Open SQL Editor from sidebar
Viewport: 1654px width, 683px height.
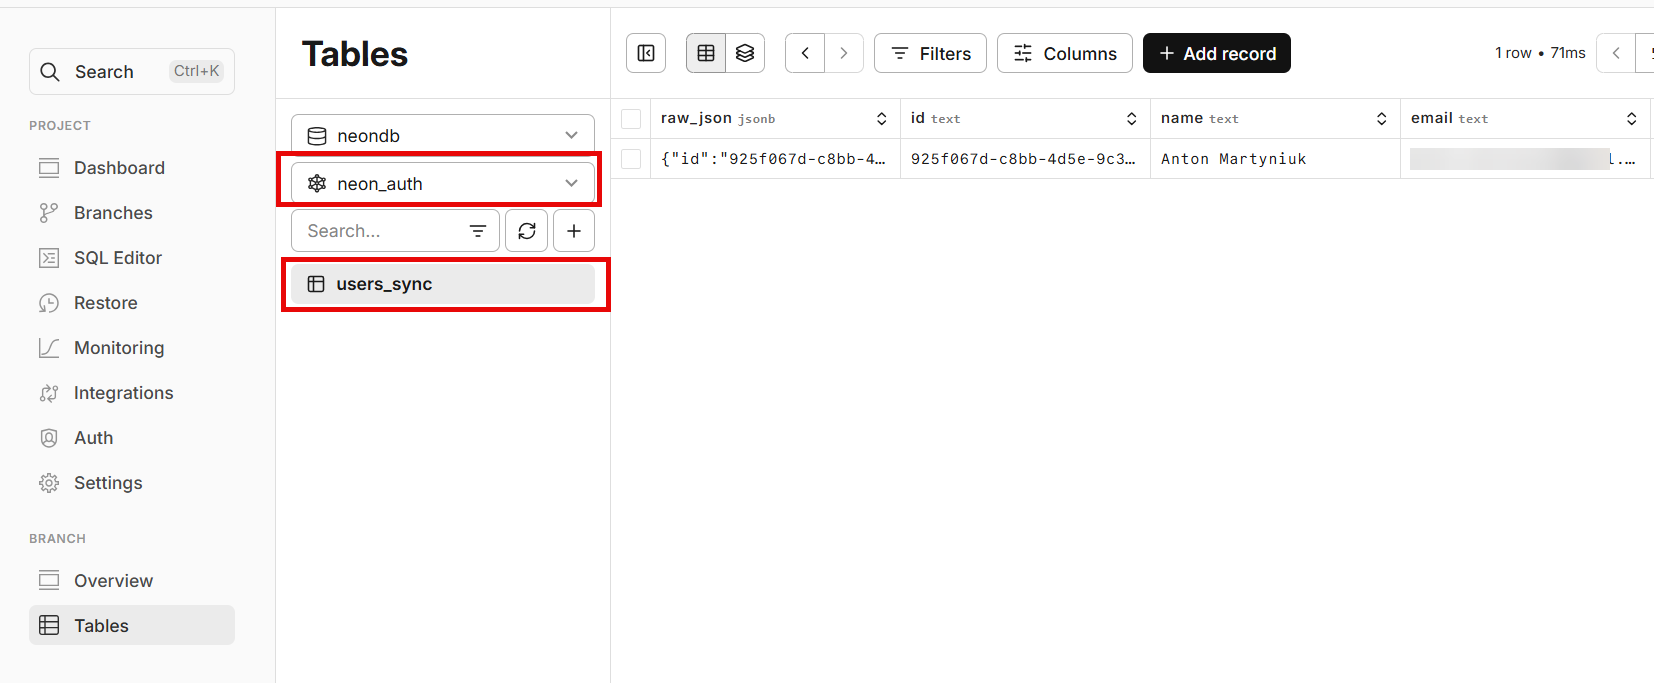(x=117, y=258)
